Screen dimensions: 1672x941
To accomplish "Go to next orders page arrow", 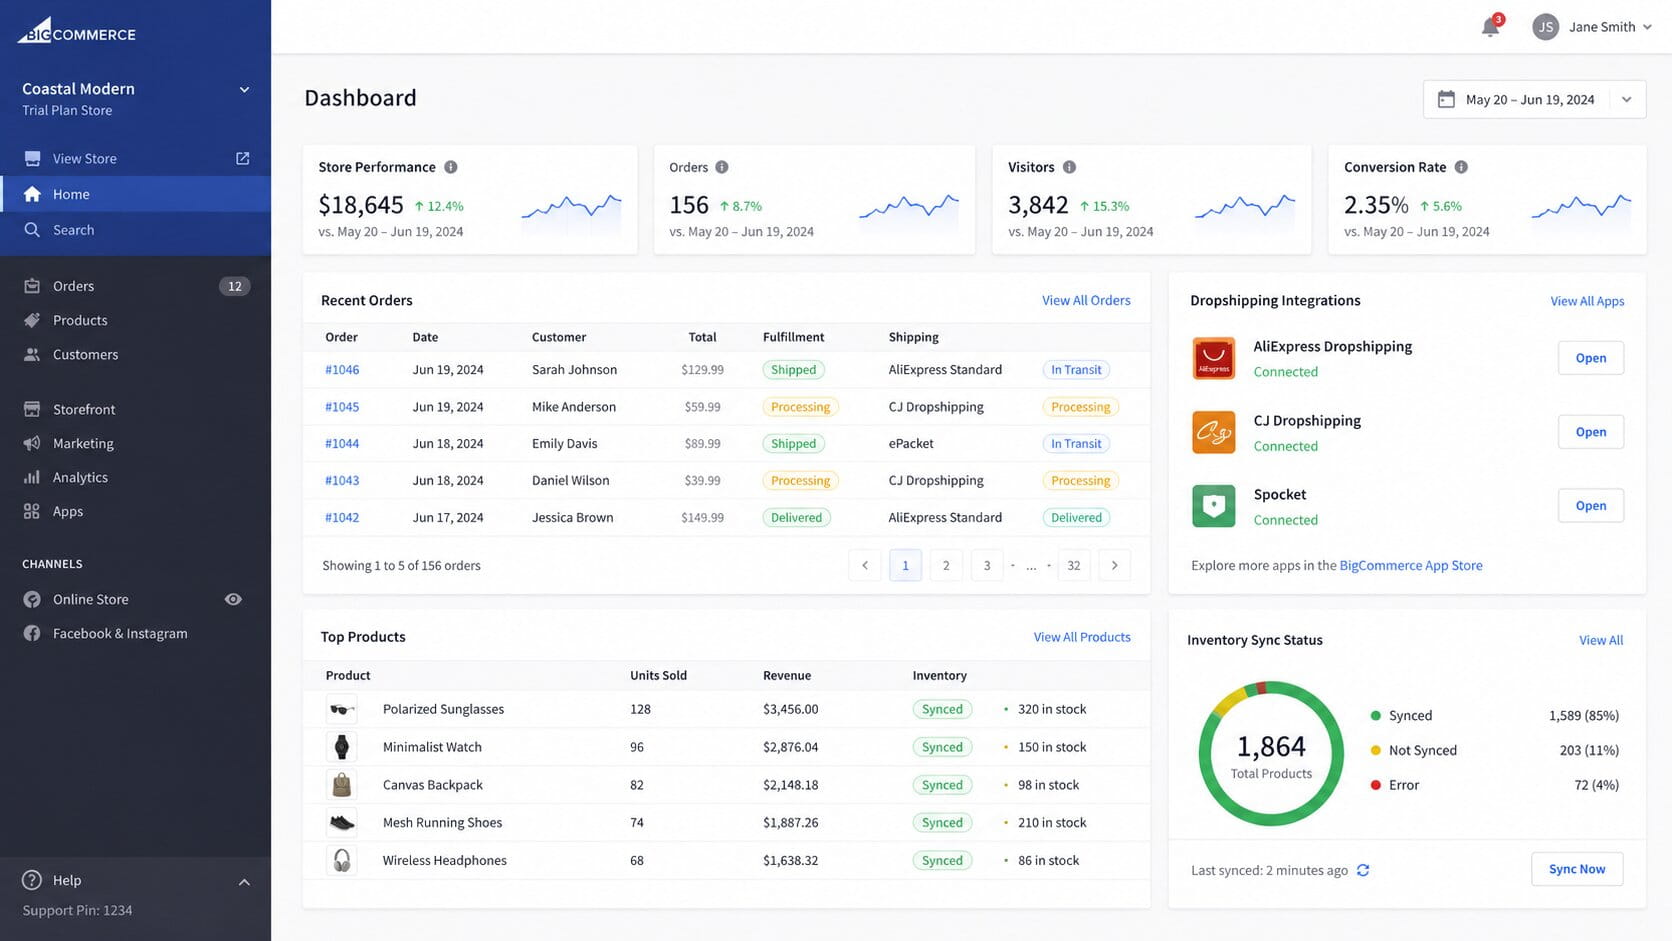I will pyautogui.click(x=1114, y=565).
